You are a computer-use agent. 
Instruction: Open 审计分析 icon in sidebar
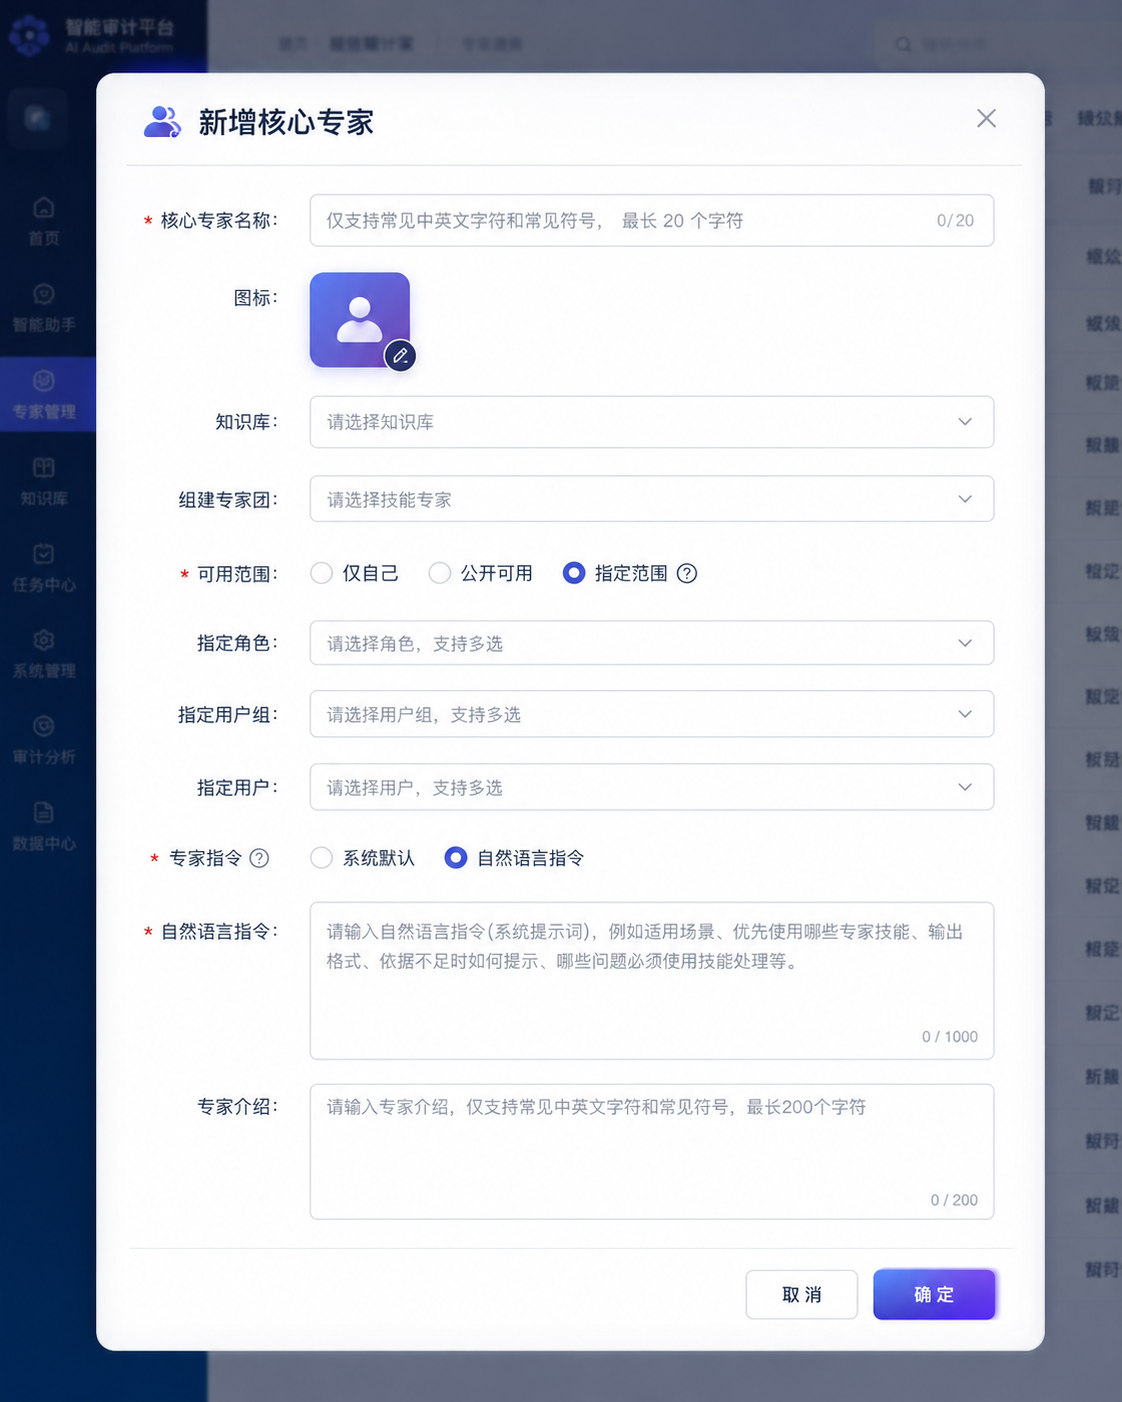pyautogui.click(x=44, y=726)
